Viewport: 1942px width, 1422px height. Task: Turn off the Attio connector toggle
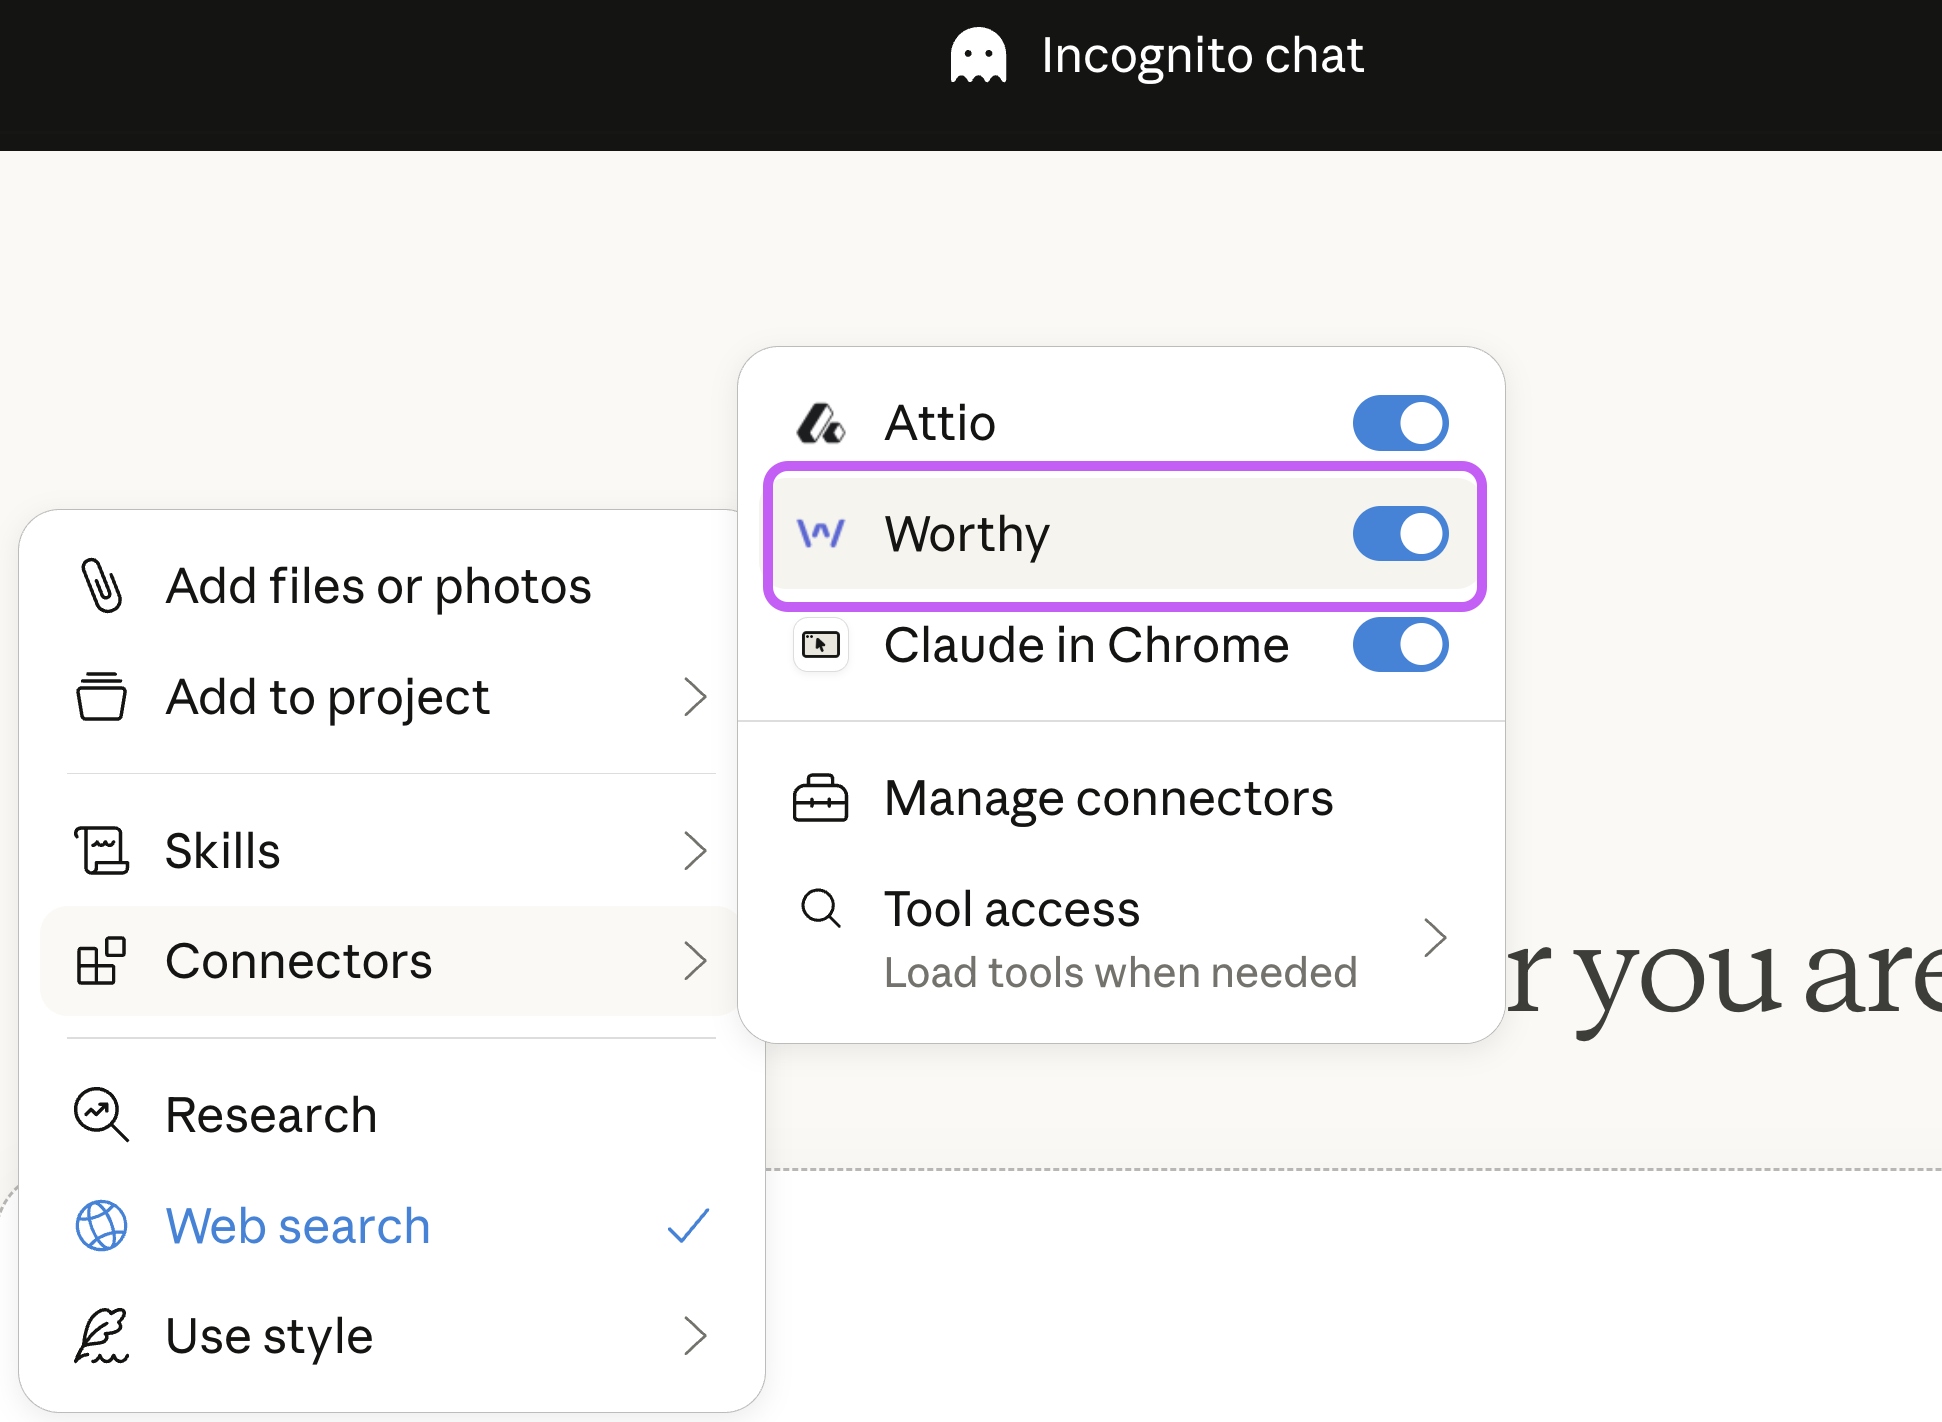click(x=1400, y=423)
